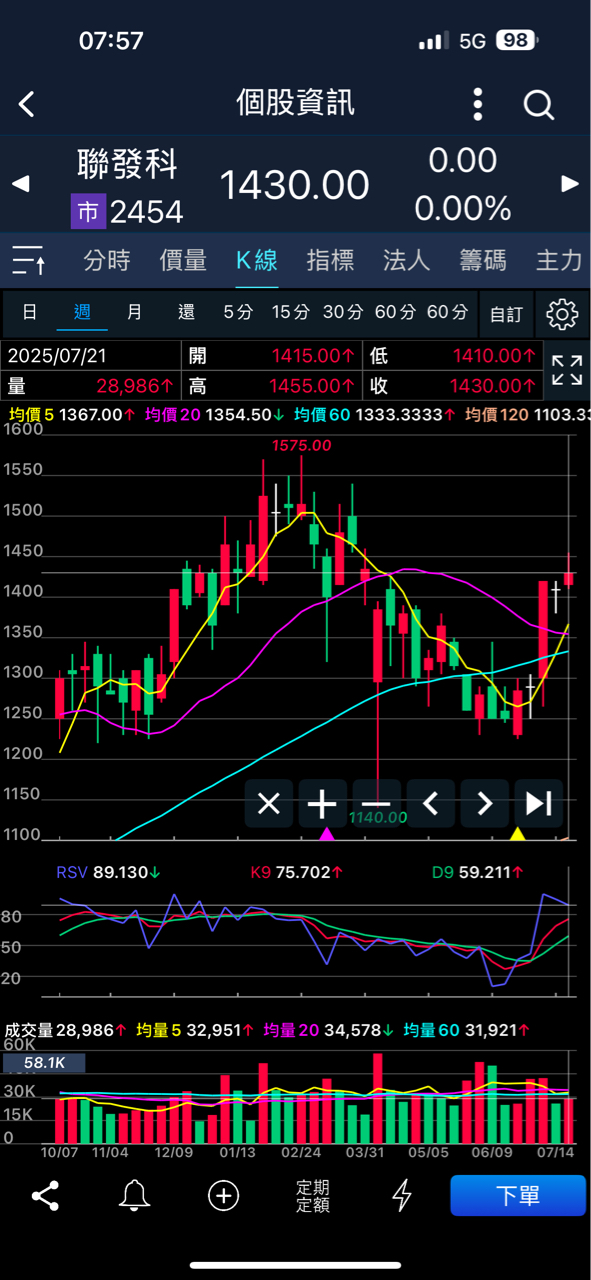Move crosshair to previous candle
591x1280 pixels.
tap(430, 804)
